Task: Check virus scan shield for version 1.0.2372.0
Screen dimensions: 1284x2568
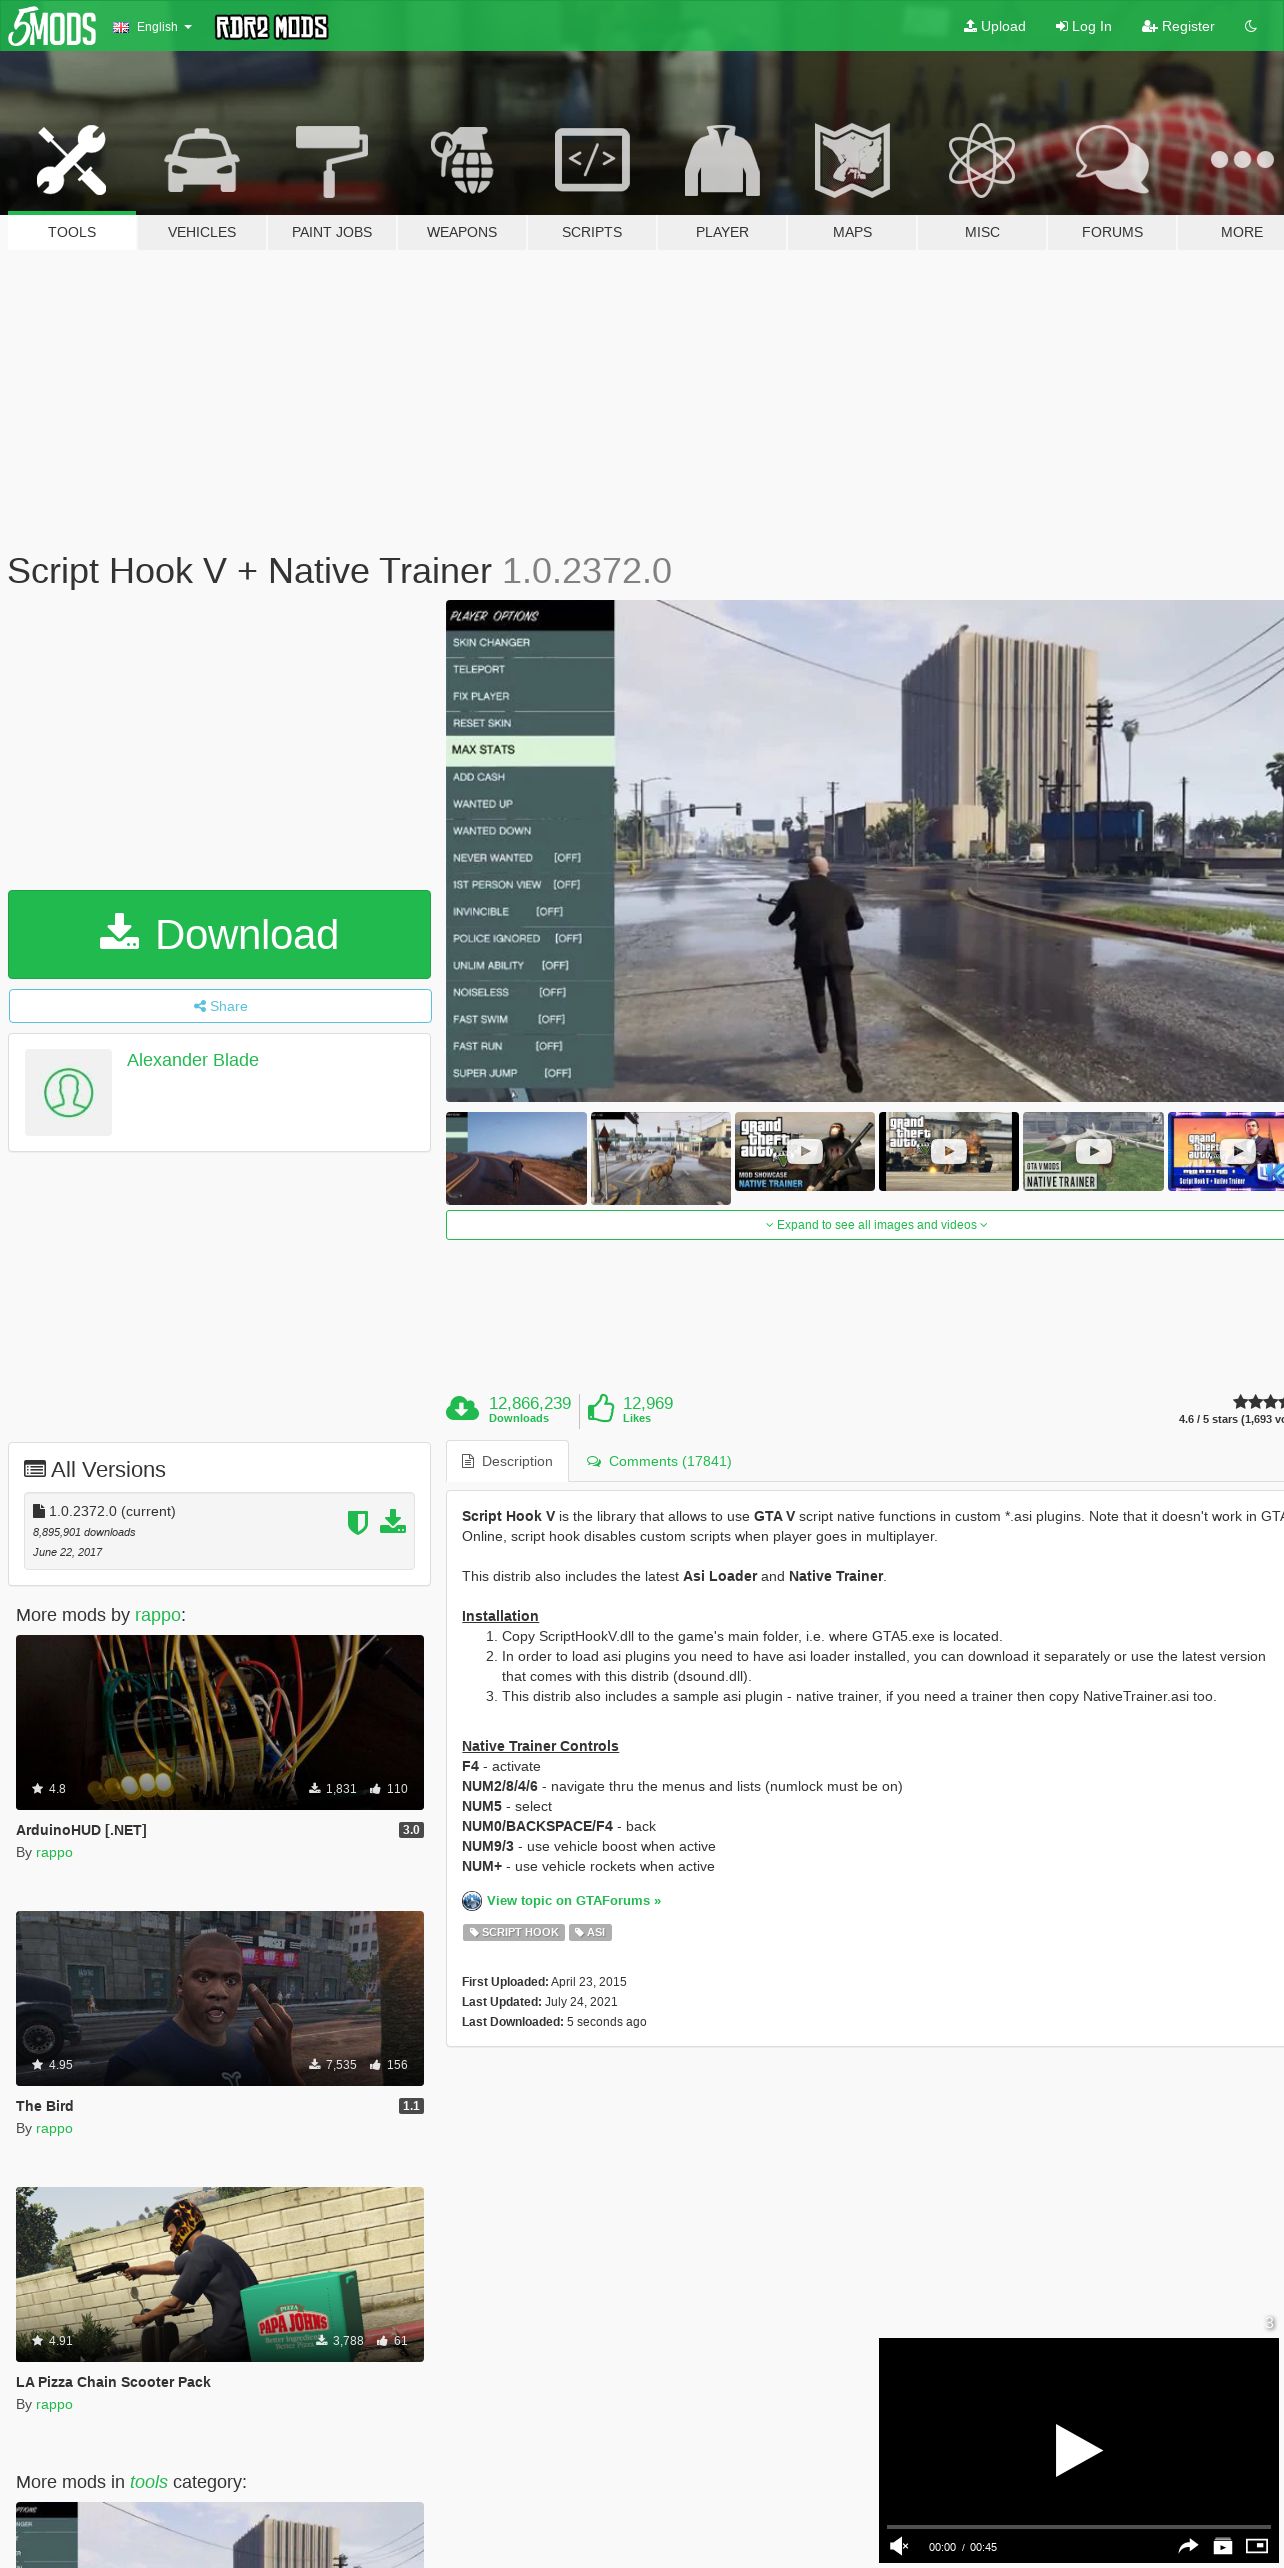Action: pyautogui.click(x=358, y=1522)
